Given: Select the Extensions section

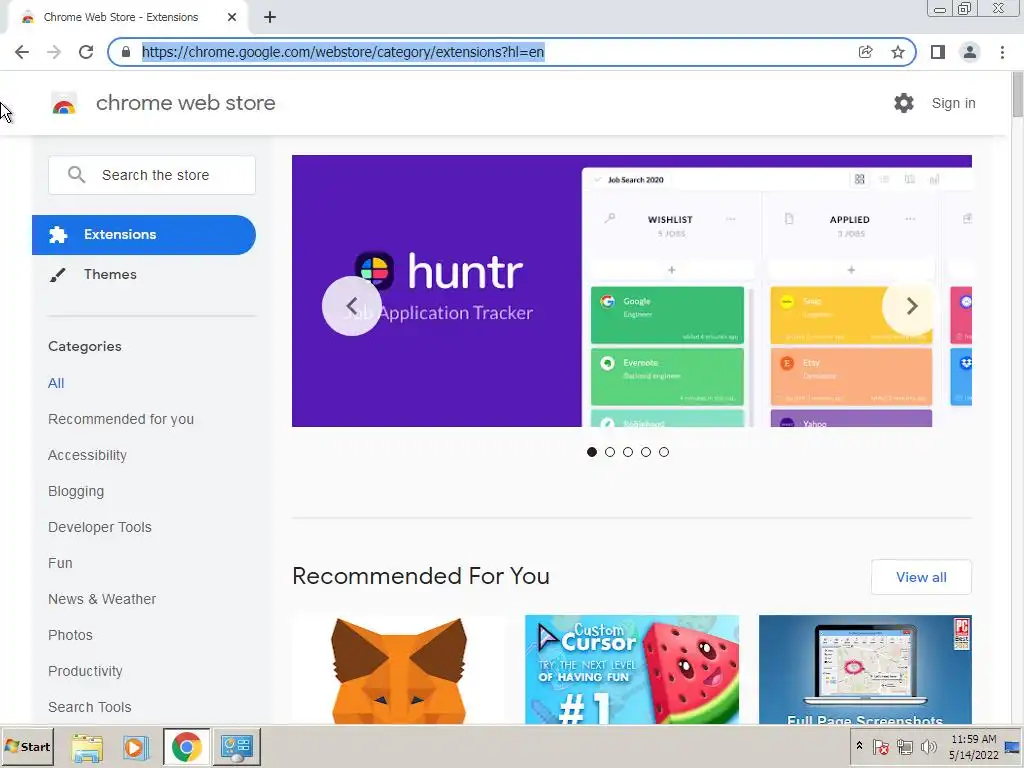Looking at the screenshot, I should pyautogui.click(x=144, y=234).
